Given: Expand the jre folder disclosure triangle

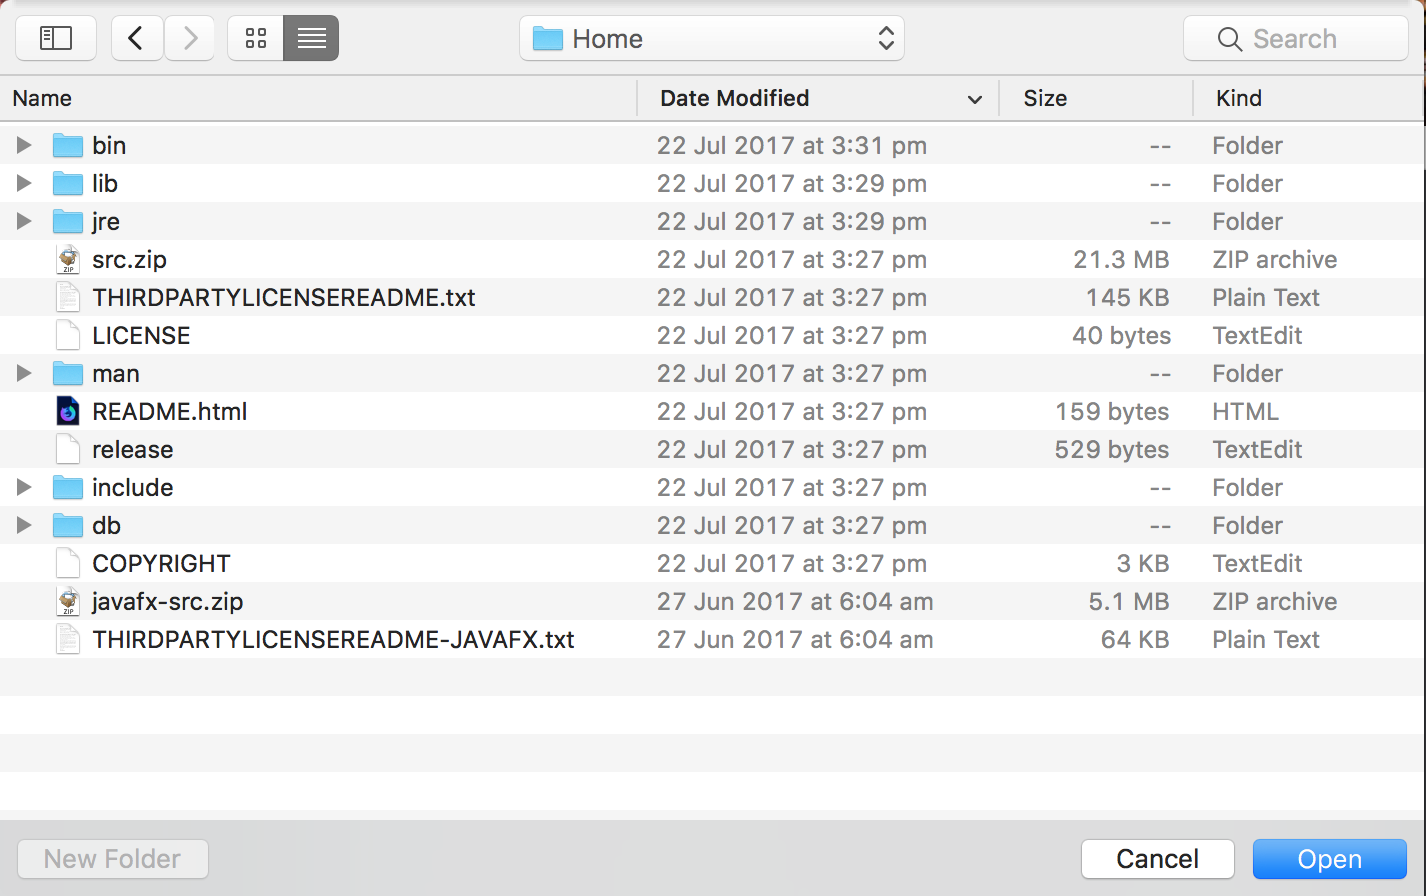Looking at the screenshot, I should tap(24, 222).
